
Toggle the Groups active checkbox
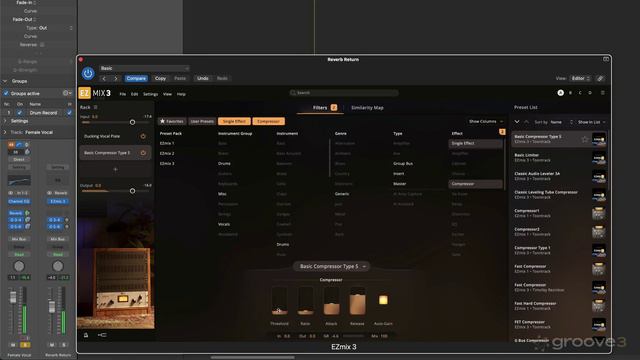click(x=6, y=93)
